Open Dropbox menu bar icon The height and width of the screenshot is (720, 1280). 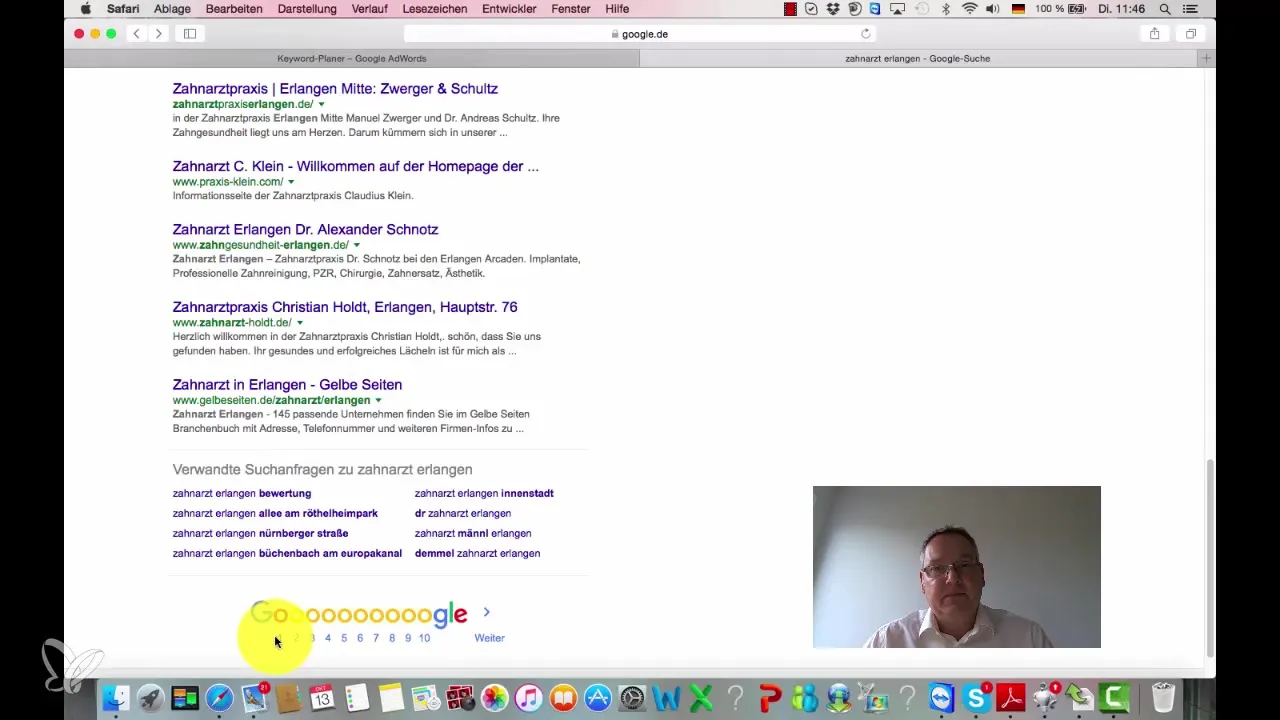(x=833, y=9)
